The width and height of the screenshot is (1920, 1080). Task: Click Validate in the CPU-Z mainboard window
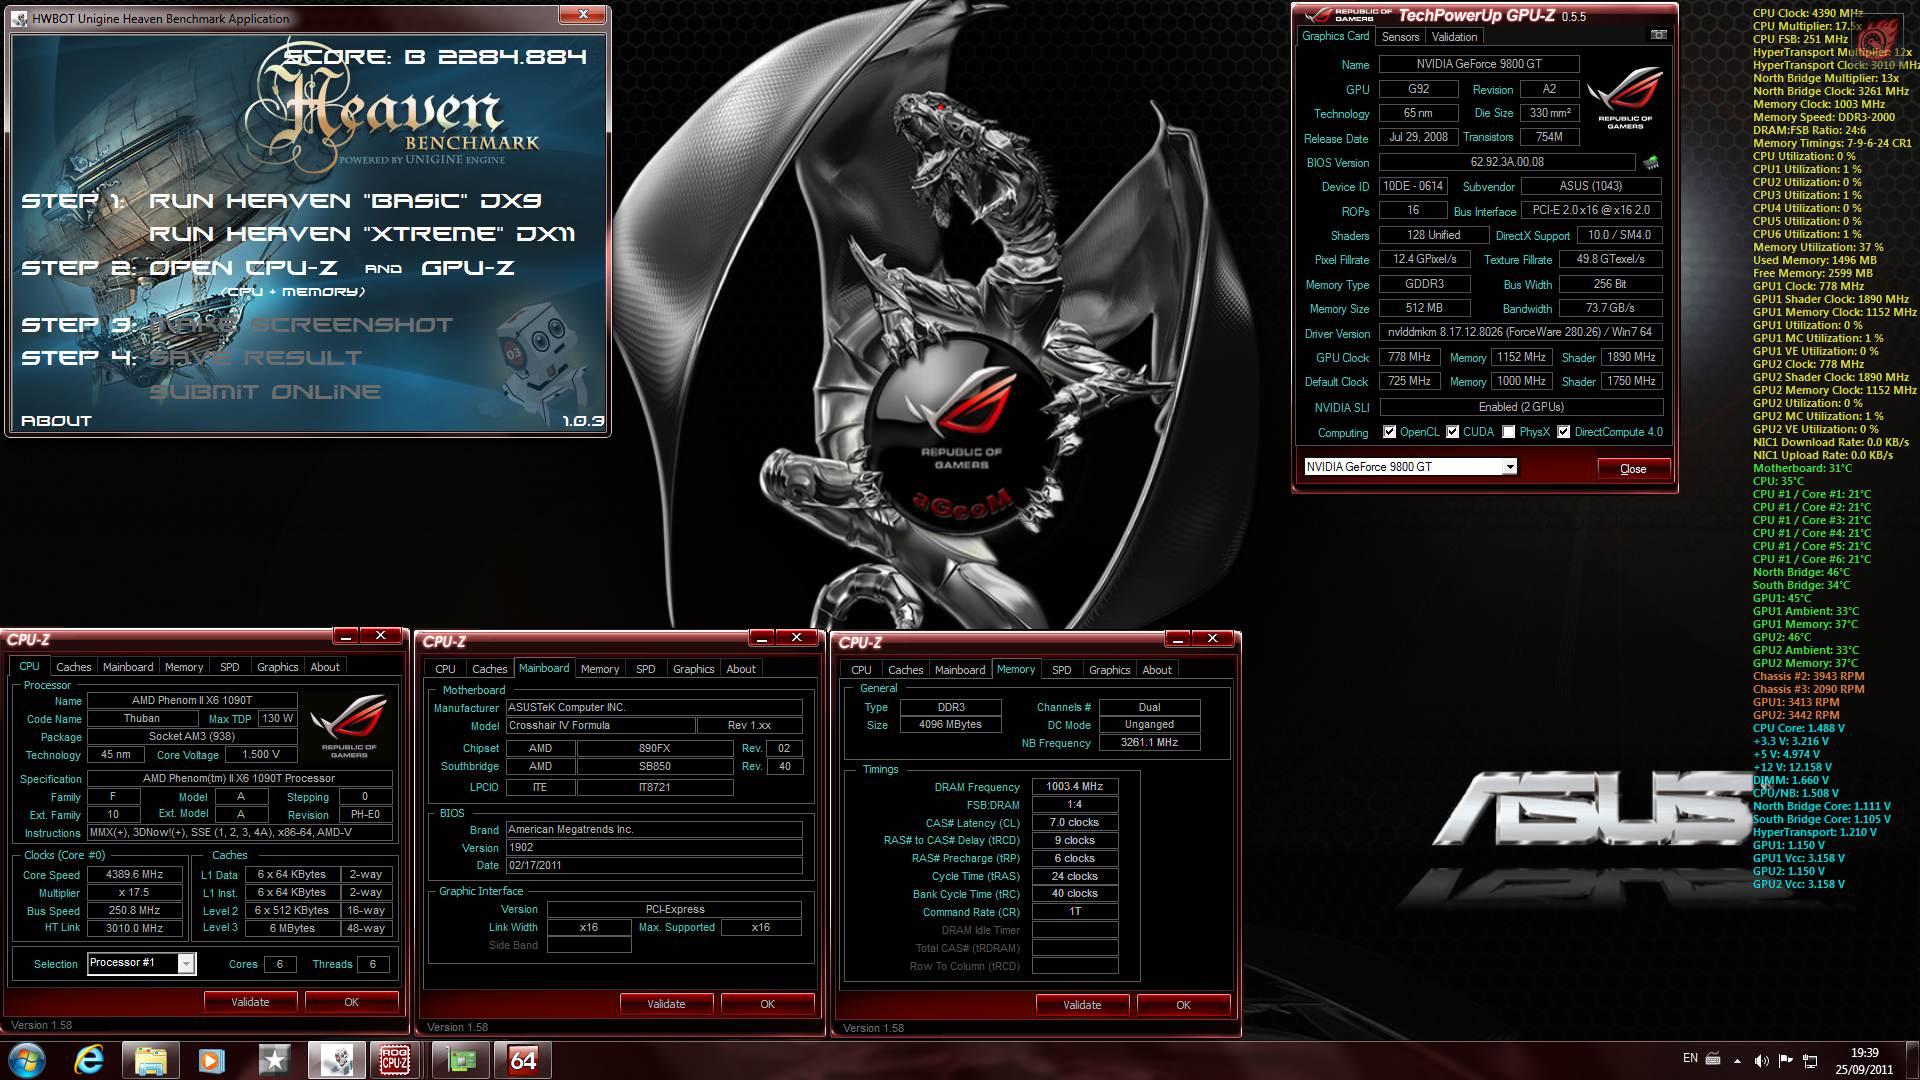(666, 1004)
